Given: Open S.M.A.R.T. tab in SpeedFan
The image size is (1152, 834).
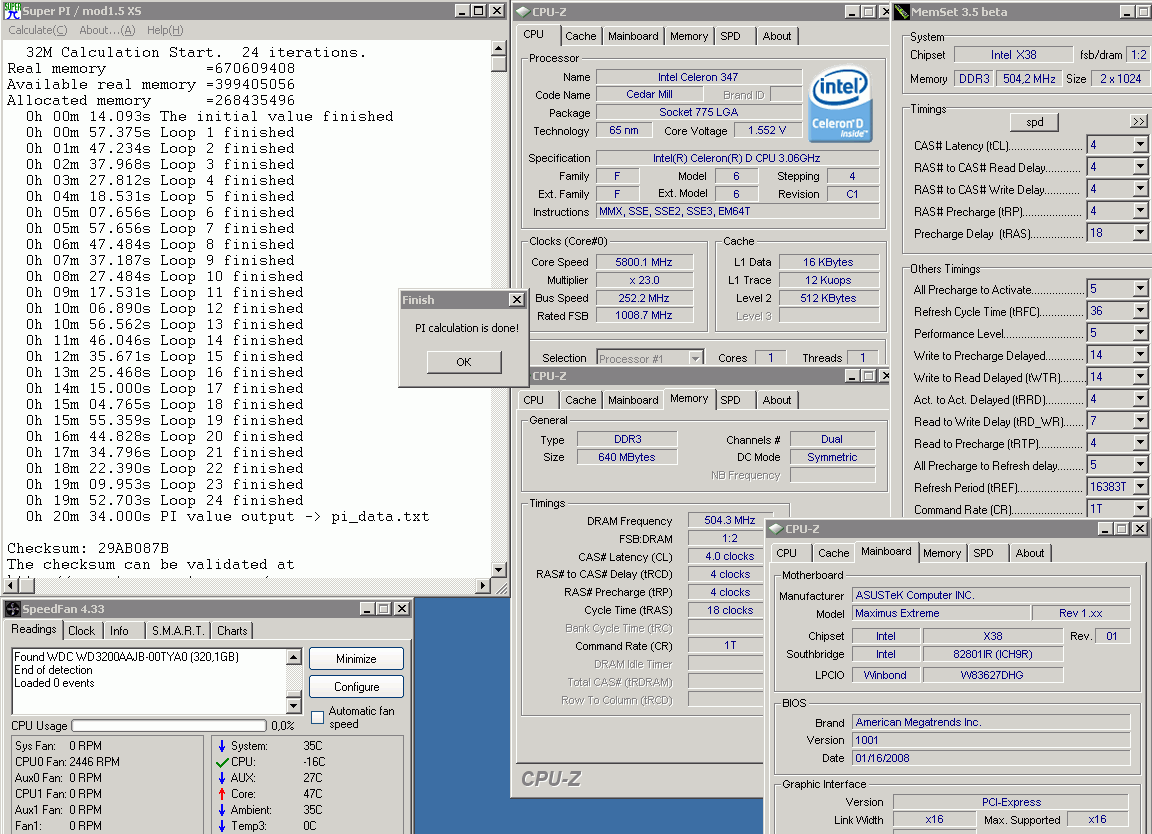Looking at the screenshot, I should [x=178, y=630].
